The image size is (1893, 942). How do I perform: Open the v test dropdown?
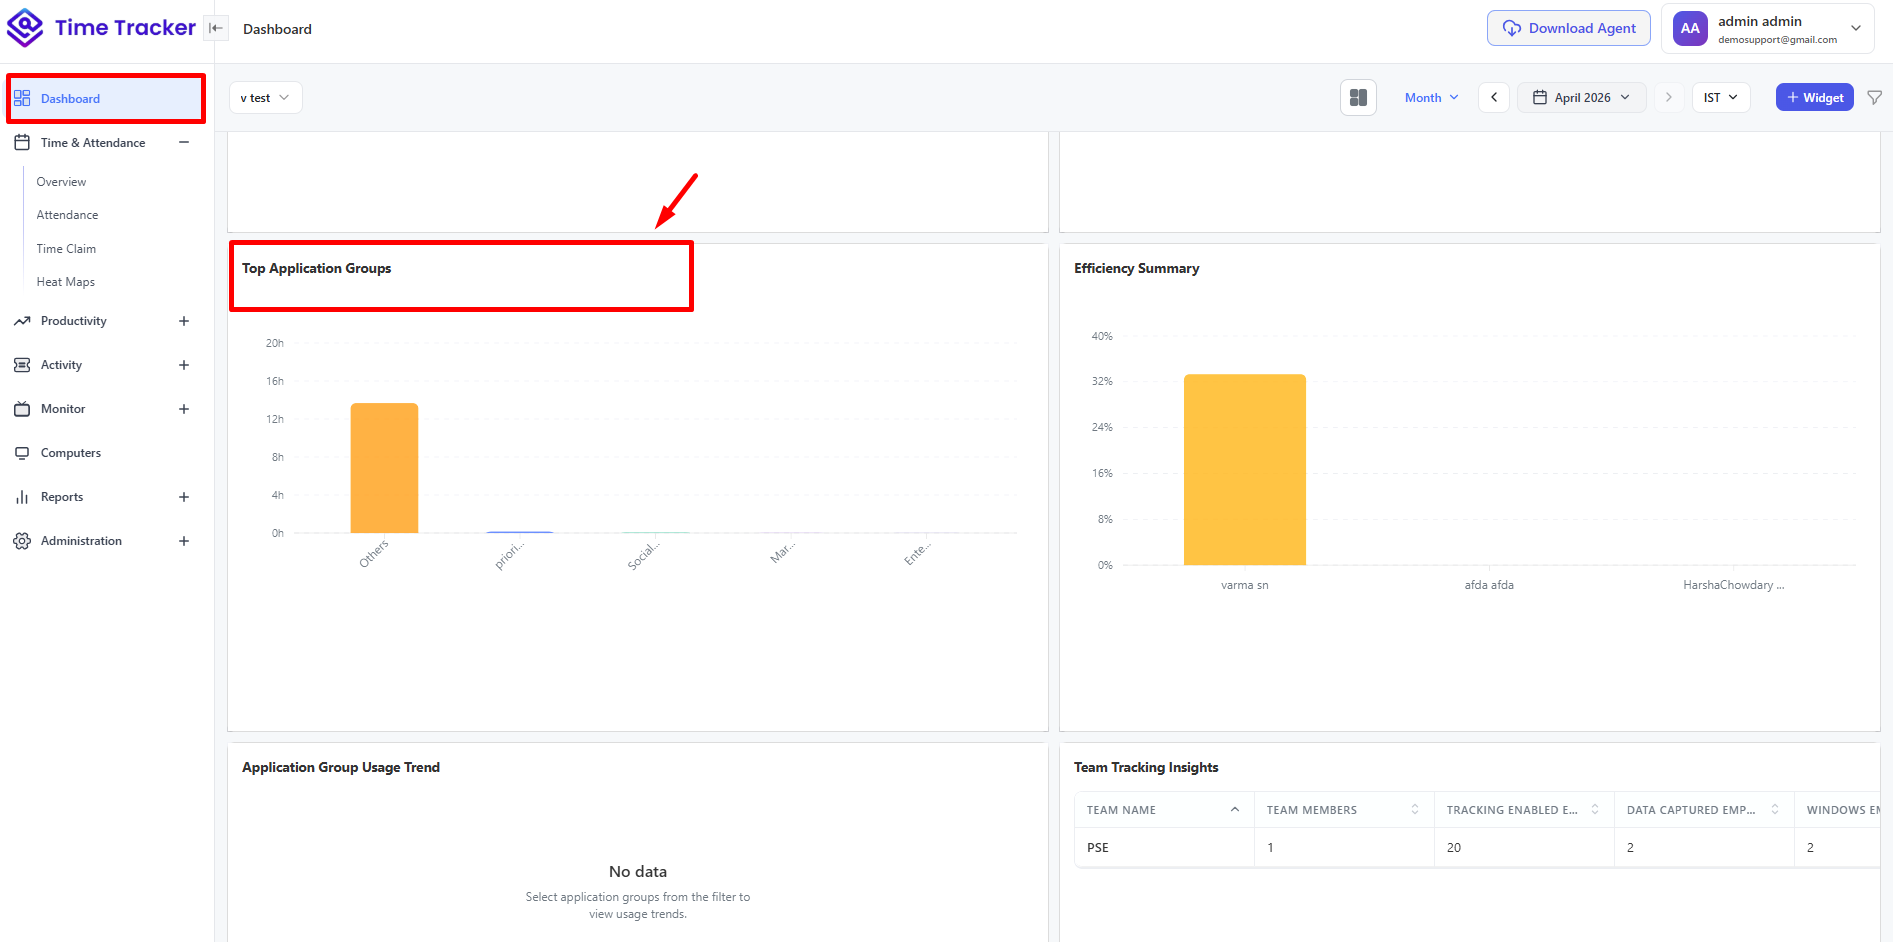(265, 98)
